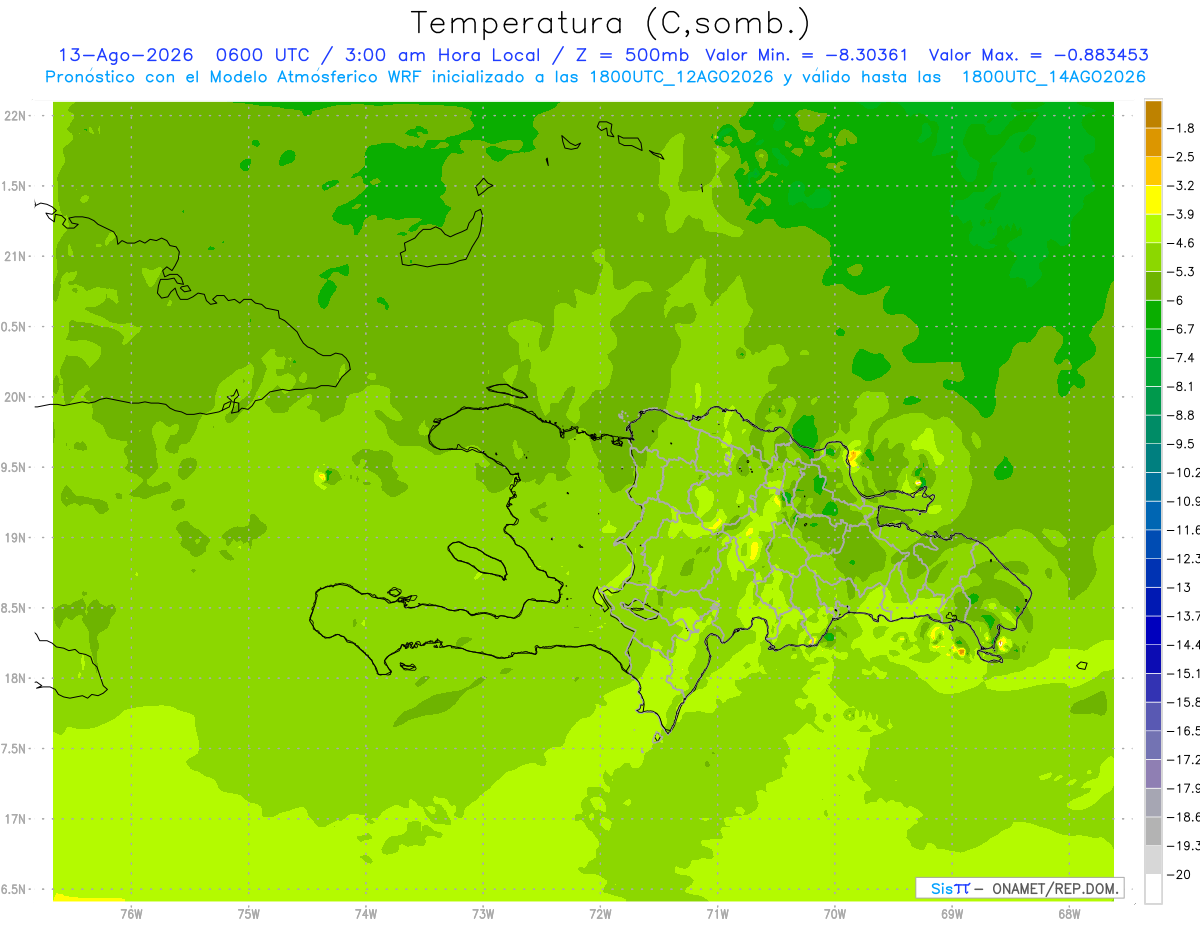The image size is (1200, 927).
Task: Click the "71W" longitude axis label
Action: (x=717, y=914)
